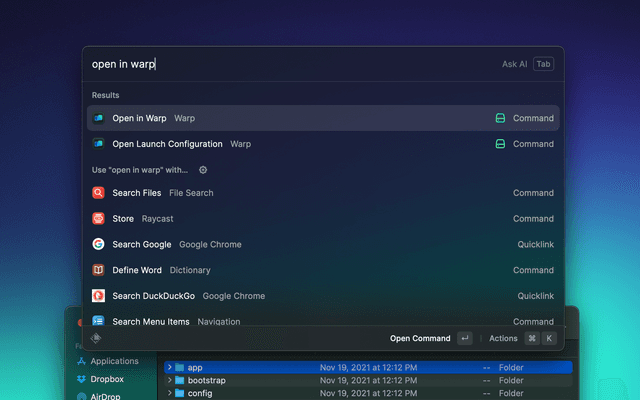
Task: Click the Raycast logo in bottom bar
Action: (x=96, y=338)
